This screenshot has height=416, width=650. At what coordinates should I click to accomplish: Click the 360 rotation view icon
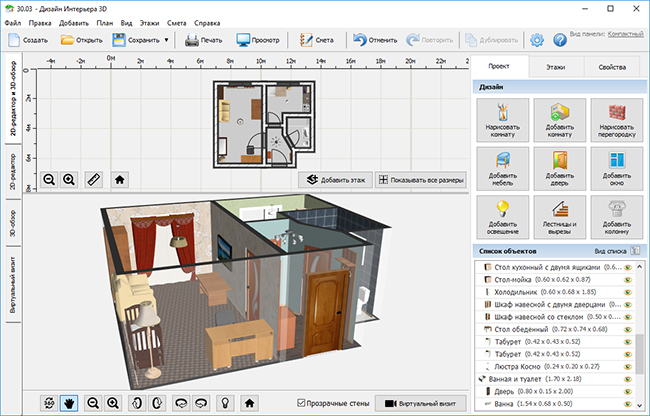(48, 403)
